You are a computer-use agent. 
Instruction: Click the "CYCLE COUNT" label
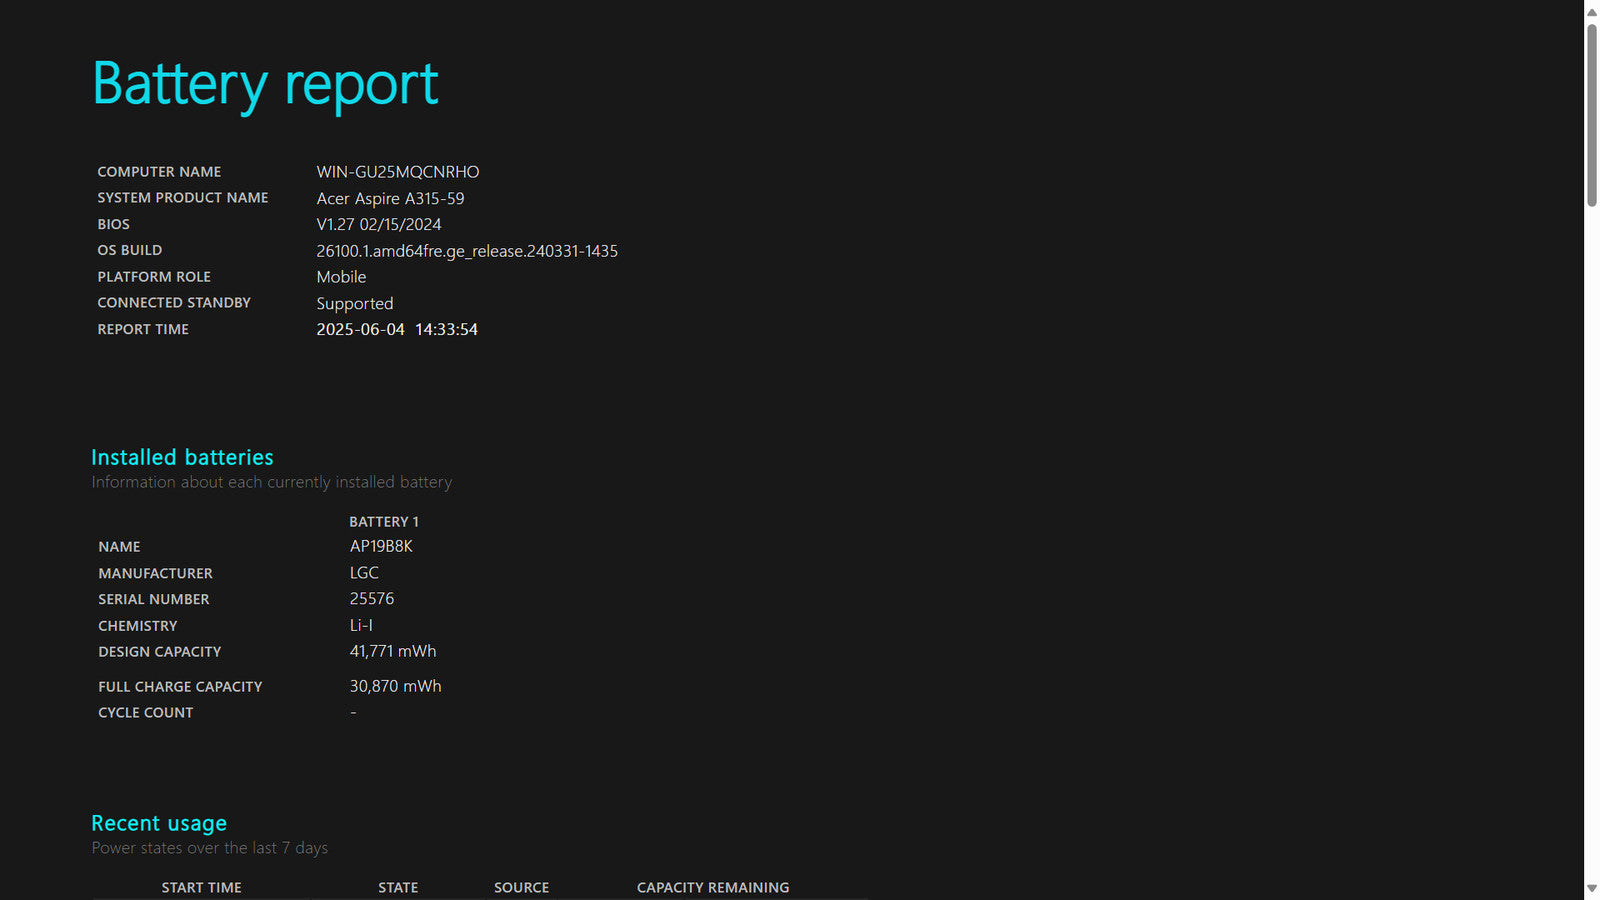click(x=146, y=712)
